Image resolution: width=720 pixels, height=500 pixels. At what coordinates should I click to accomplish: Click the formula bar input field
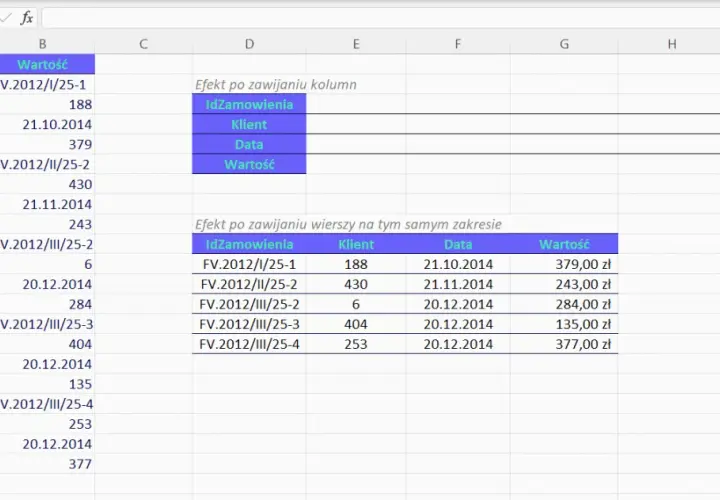point(381,18)
